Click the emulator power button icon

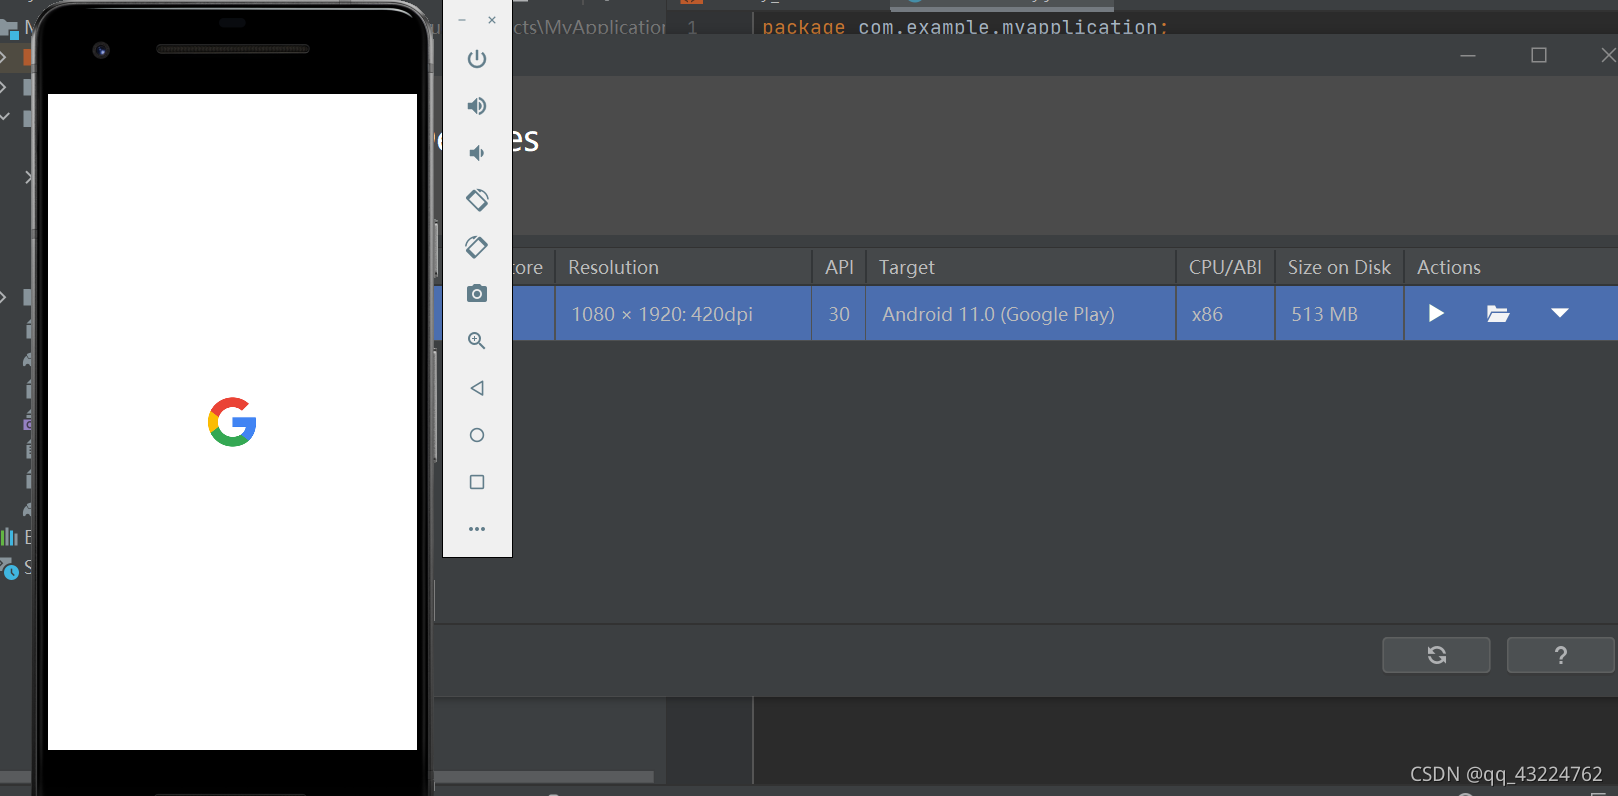tap(477, 59)
